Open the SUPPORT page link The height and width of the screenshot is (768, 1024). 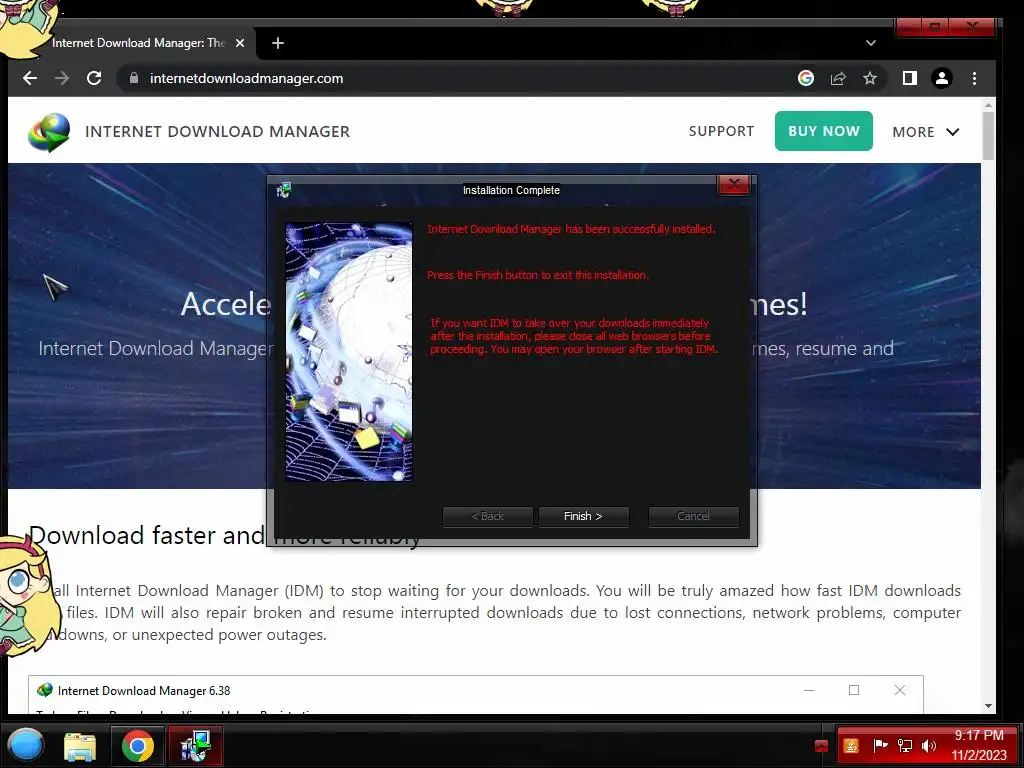coord(721,131)
